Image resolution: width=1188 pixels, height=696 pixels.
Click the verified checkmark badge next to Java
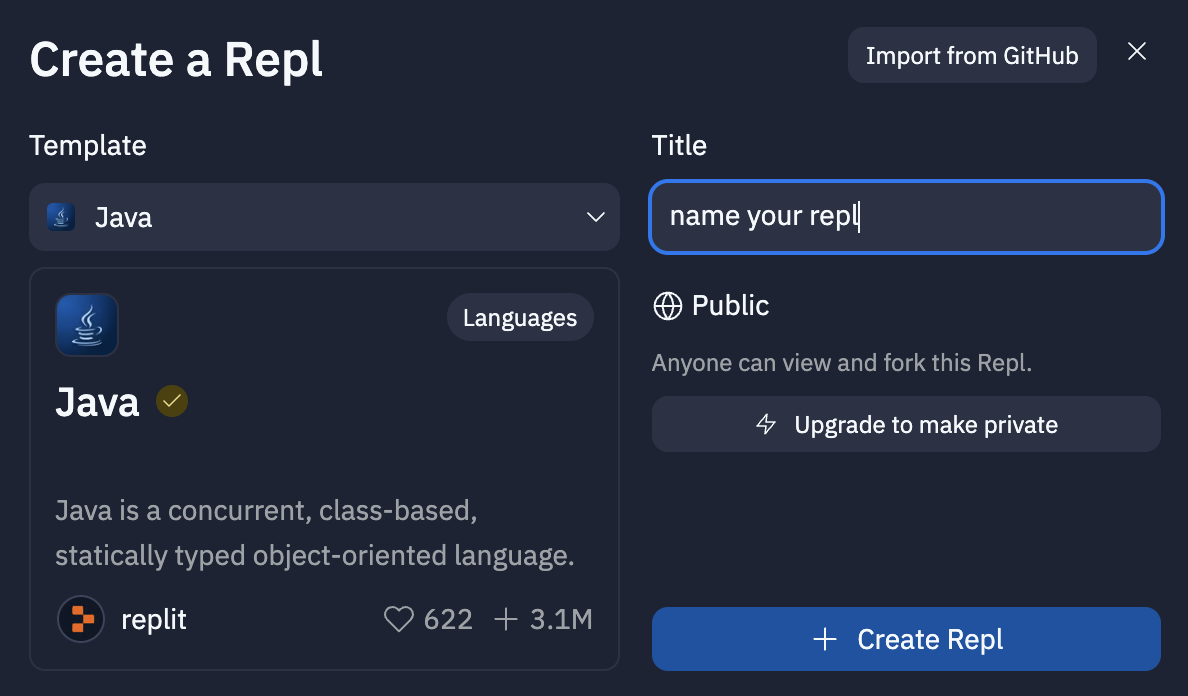(172, 401)
